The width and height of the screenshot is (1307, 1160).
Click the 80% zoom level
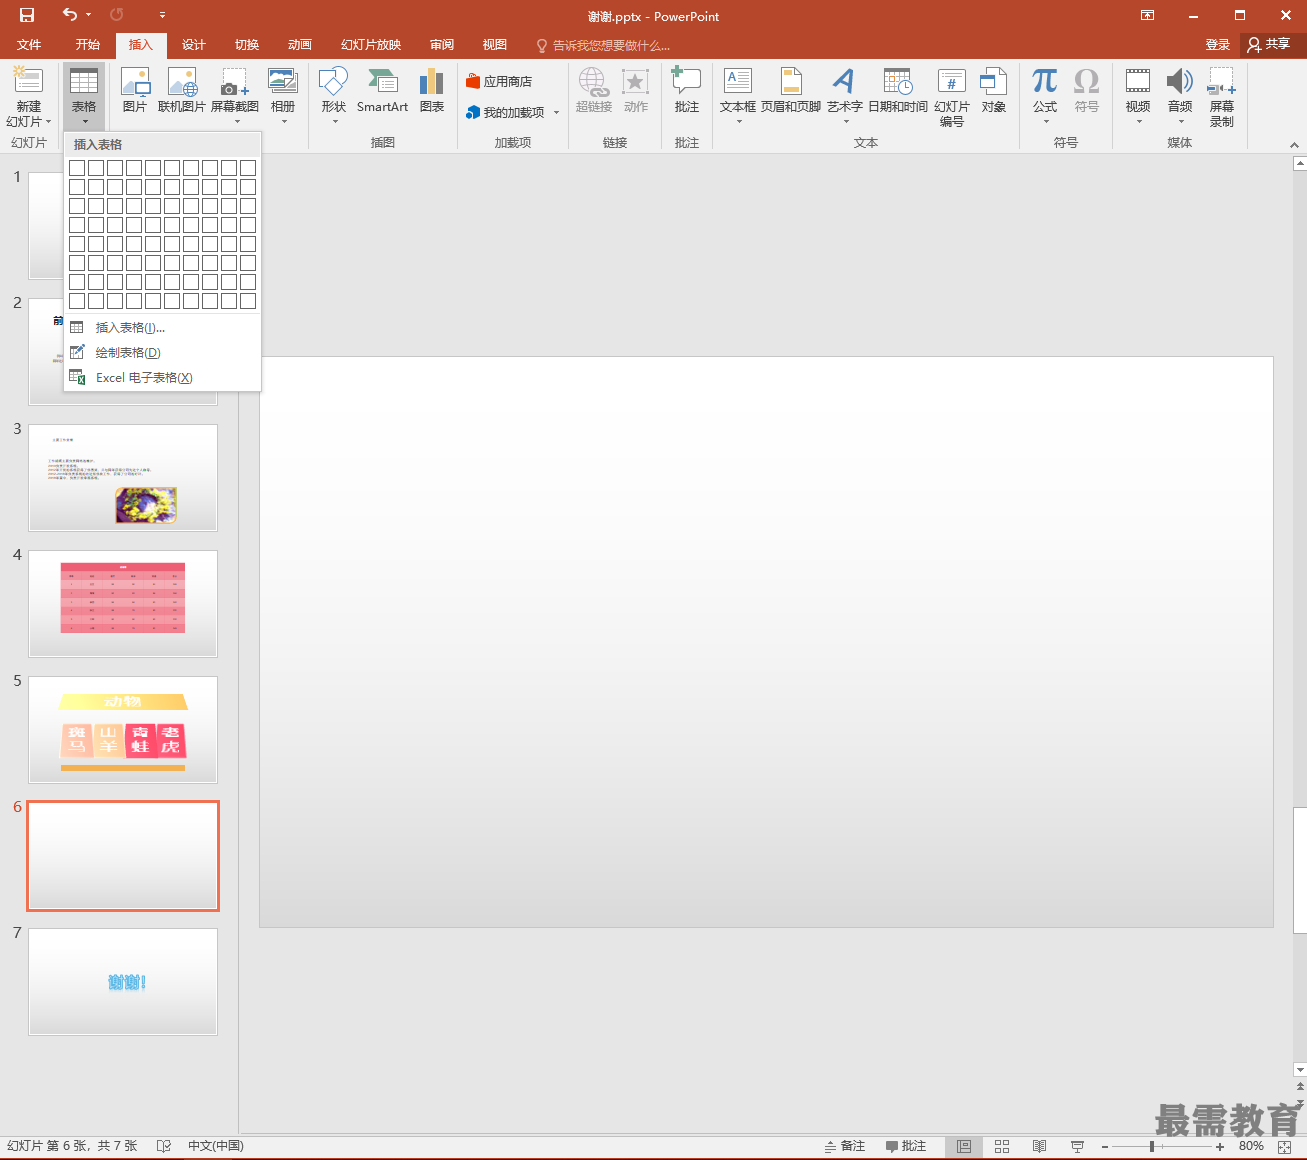(1251, 1146)
